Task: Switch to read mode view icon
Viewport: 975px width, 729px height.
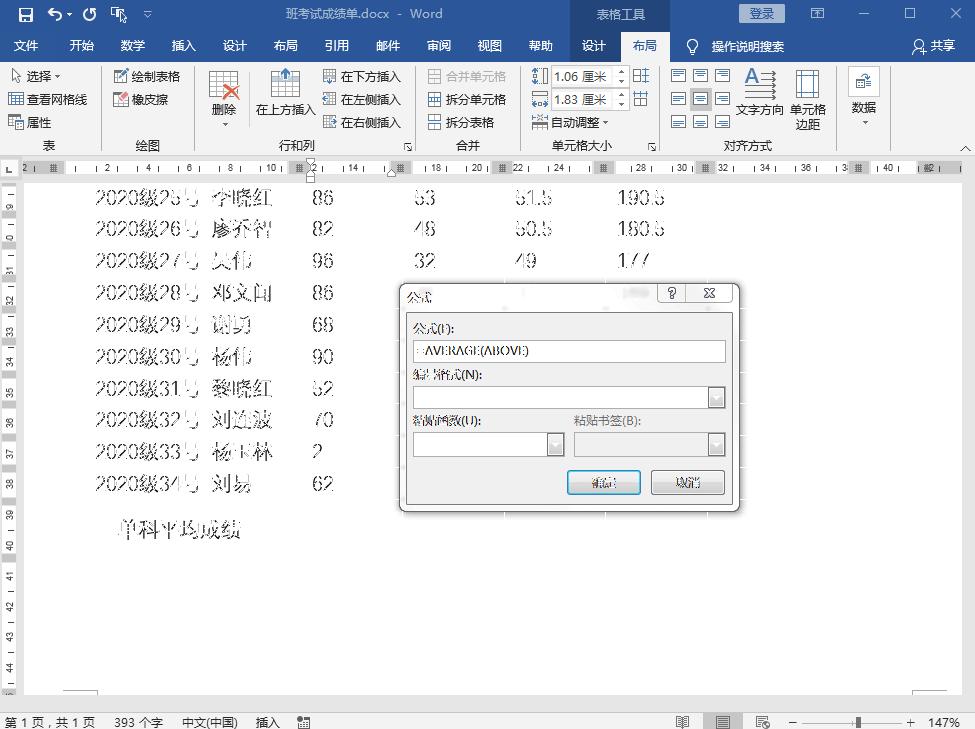Action: [683, 722]
